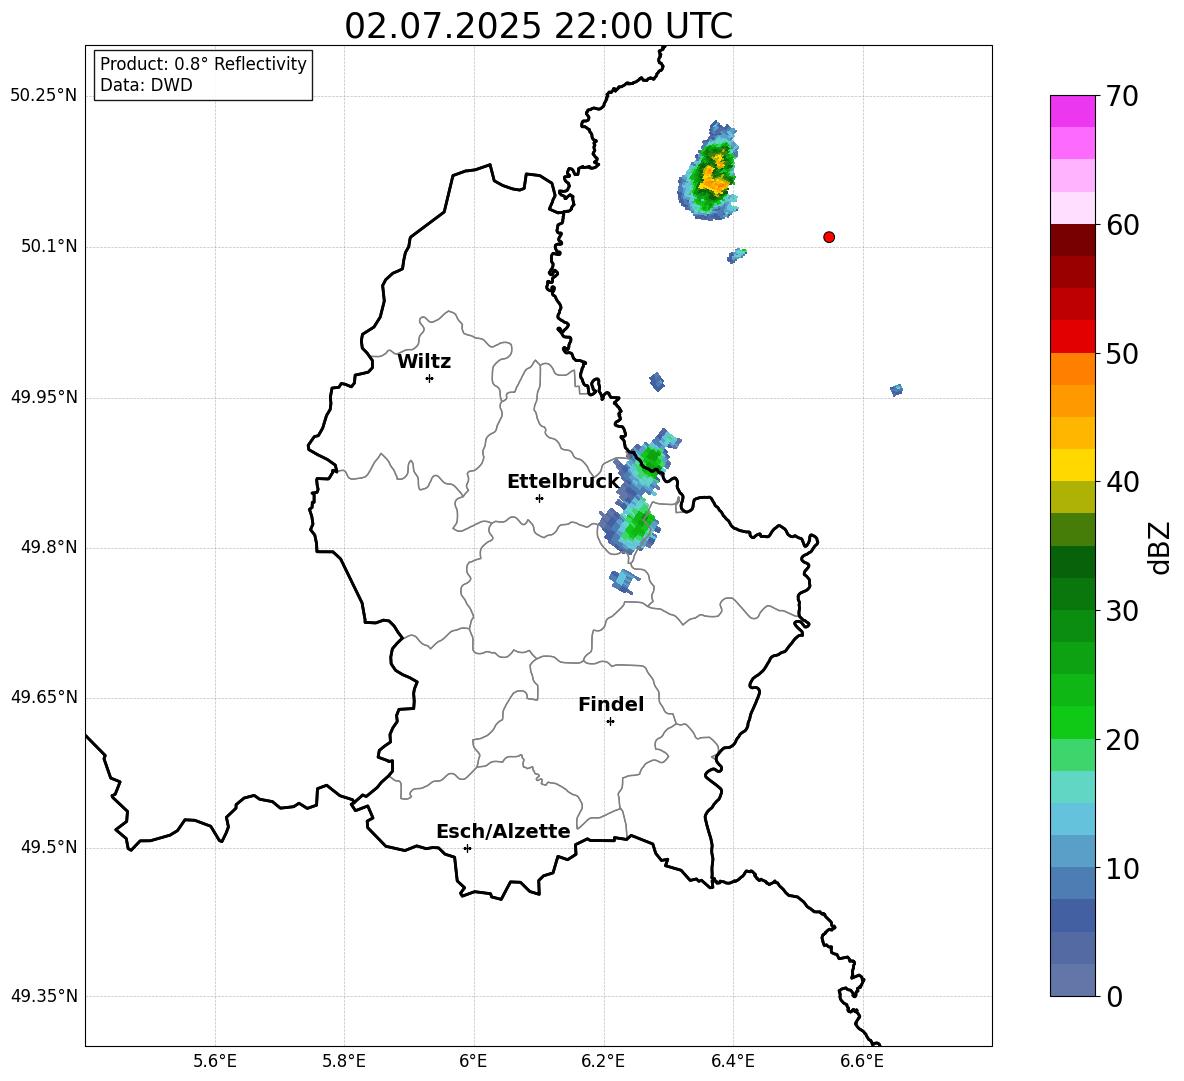Screen dimensions: 1184x1081
Task: Click the plot title 02.07.2025 22:00 UTC
Action: pyautogui.click(x=538, y=26)
